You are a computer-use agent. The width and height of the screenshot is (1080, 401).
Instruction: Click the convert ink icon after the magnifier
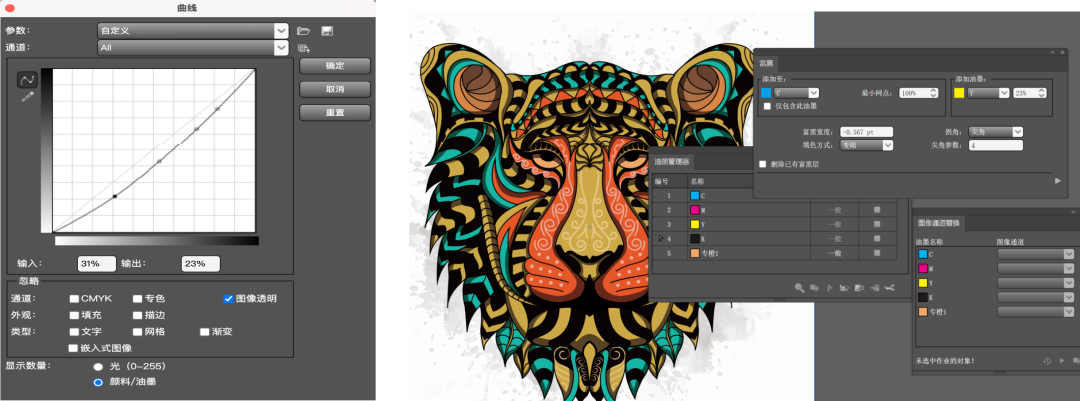pos(815,287)
